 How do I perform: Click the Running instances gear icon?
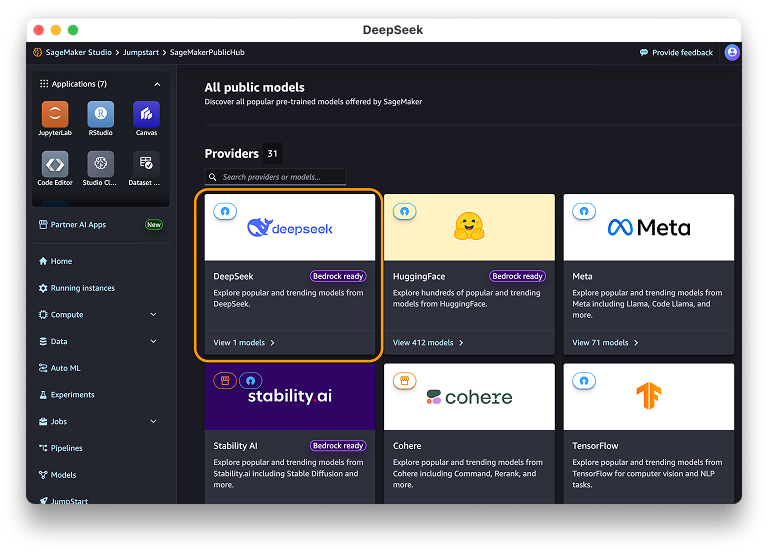(43, 288)
